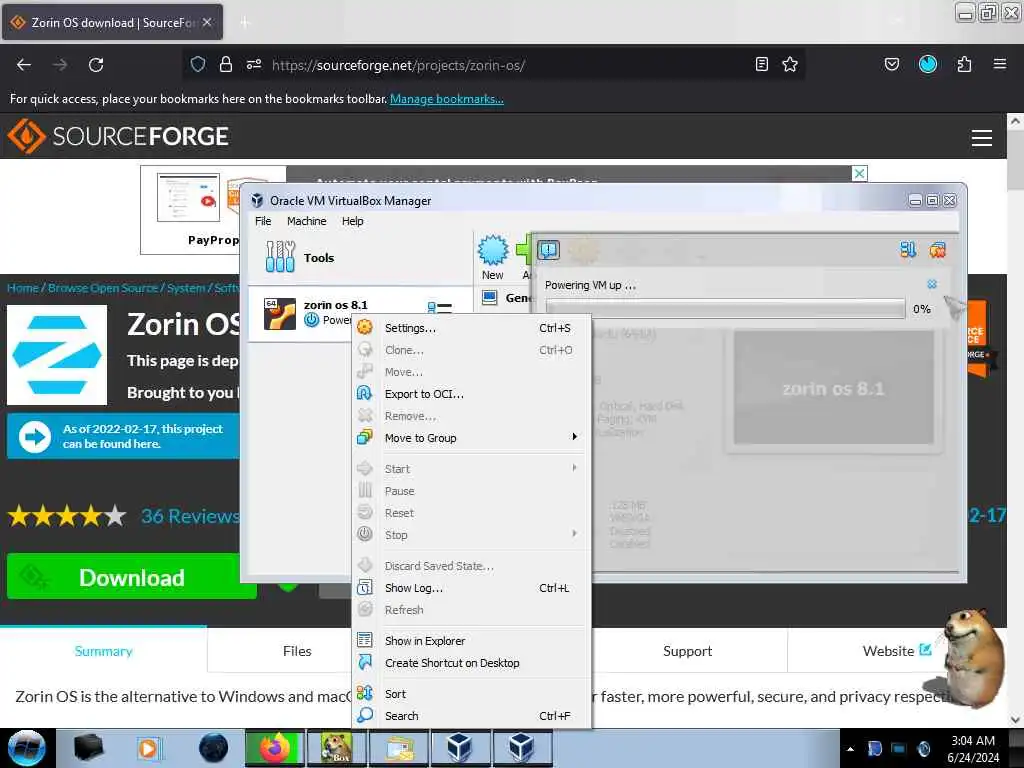Select Show in Explorer menu entry
The image size is (1024, 768).
[472, 641]
